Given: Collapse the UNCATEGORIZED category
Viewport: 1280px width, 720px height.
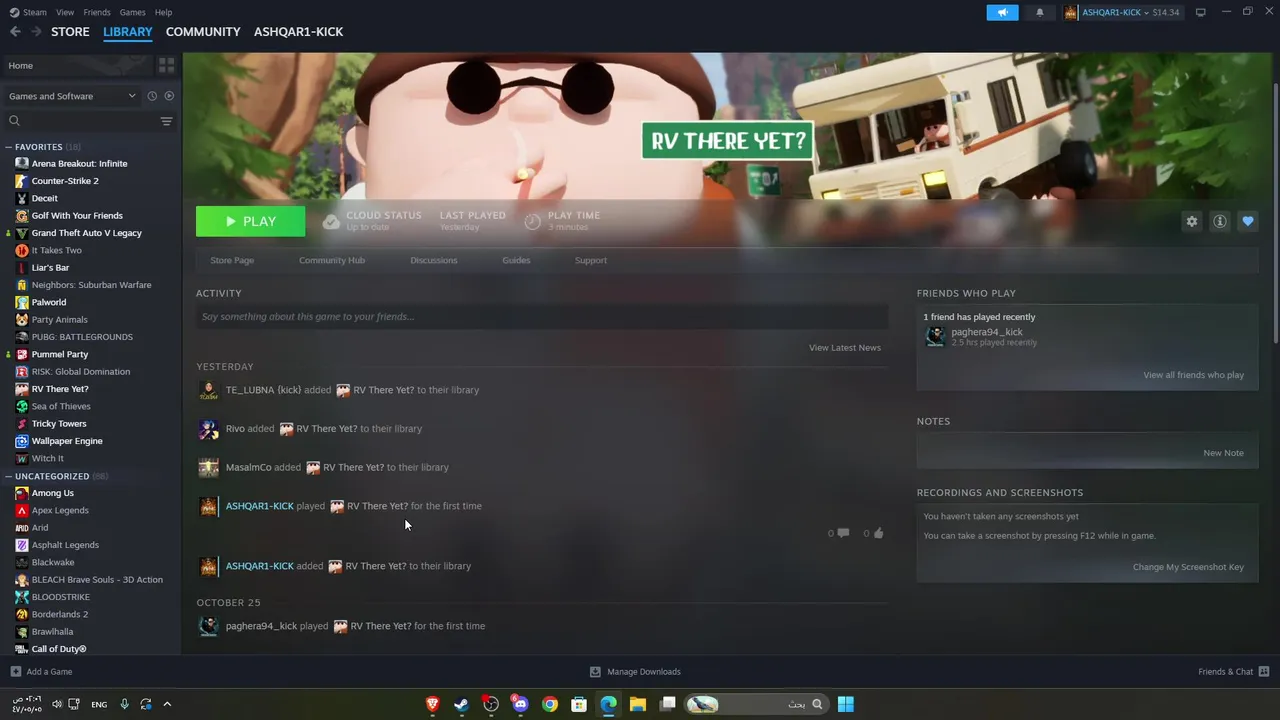Looking at the screenshot, I should (x=8, y=476).
